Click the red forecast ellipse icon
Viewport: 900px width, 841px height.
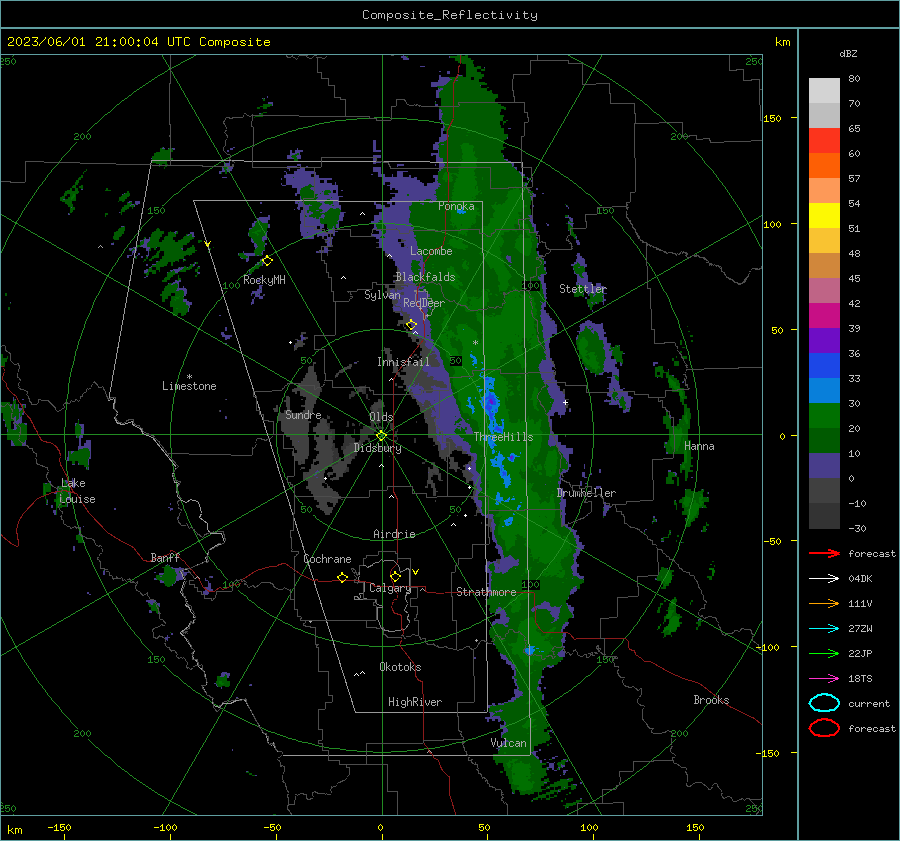(x=824, y=728)
